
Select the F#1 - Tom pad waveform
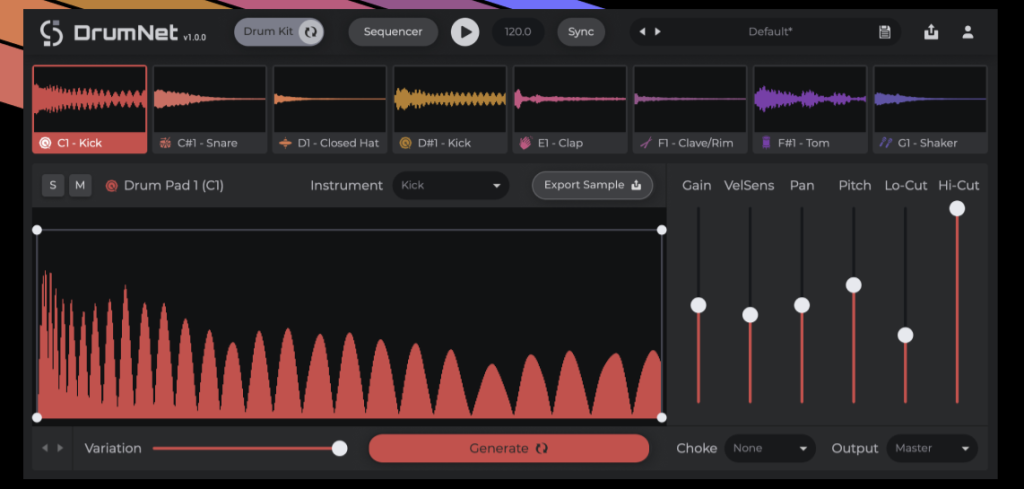click(810, 99)
